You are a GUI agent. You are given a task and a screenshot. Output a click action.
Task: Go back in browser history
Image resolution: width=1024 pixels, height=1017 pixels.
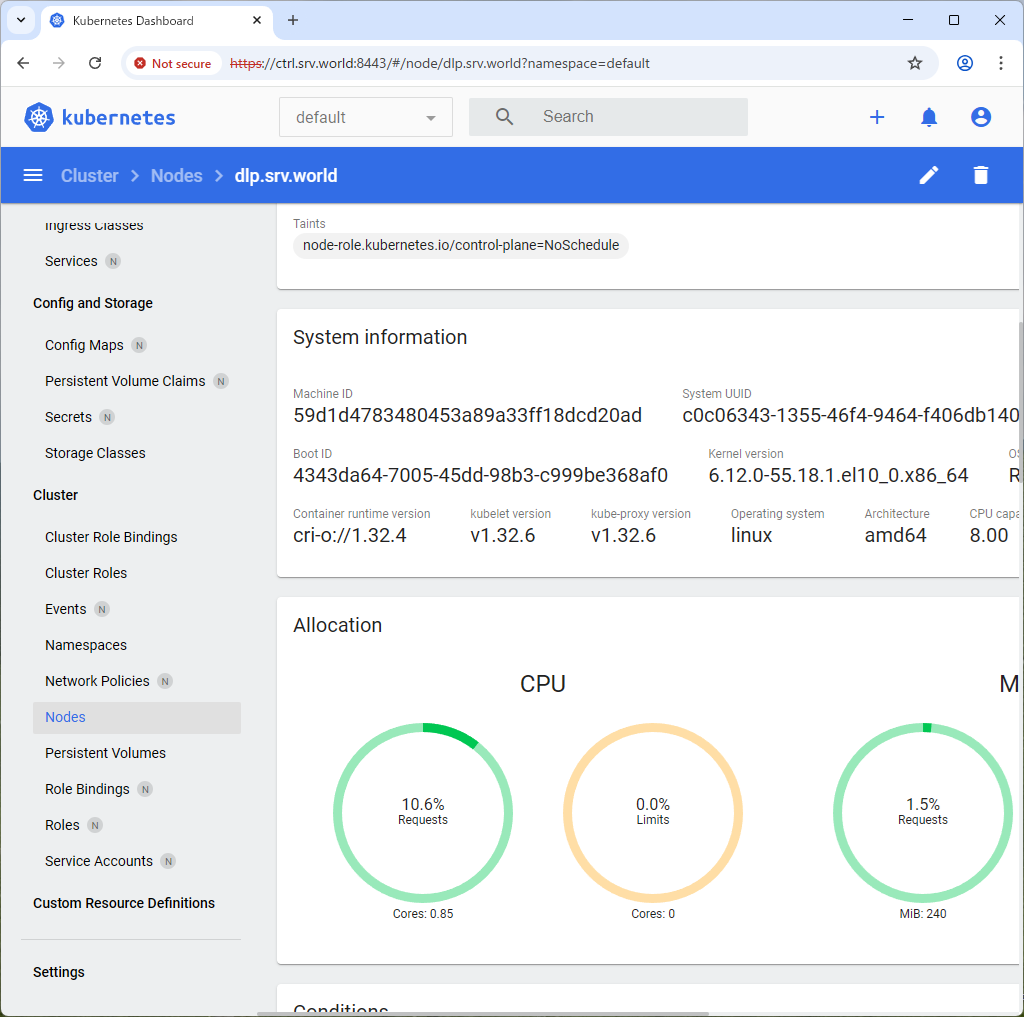click(x=24, y=63)
